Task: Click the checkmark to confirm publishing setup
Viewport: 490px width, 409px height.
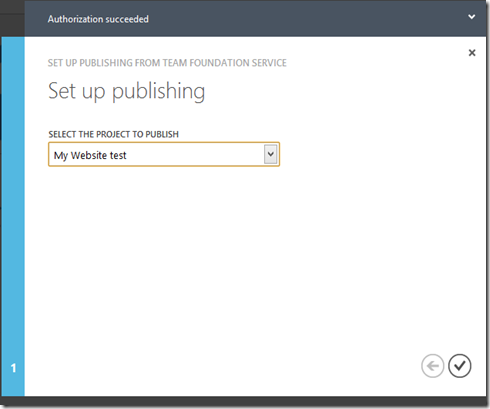Action: click(x=459, y=366)
